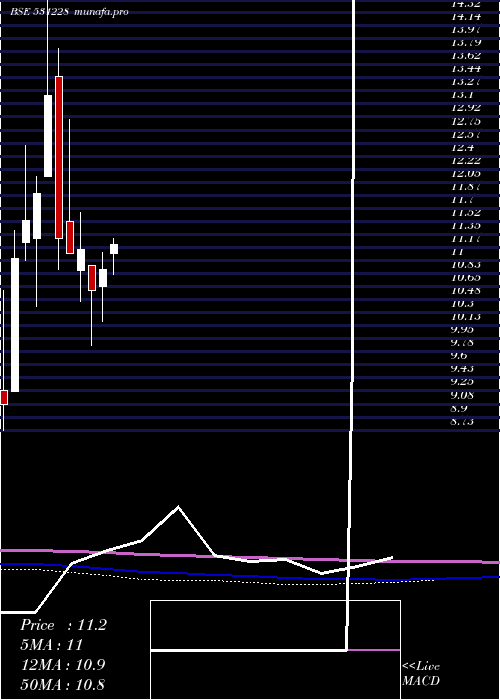Screen dimensions: 500x700
Task: Select the tallest red candlestick body
Action: 59,157
